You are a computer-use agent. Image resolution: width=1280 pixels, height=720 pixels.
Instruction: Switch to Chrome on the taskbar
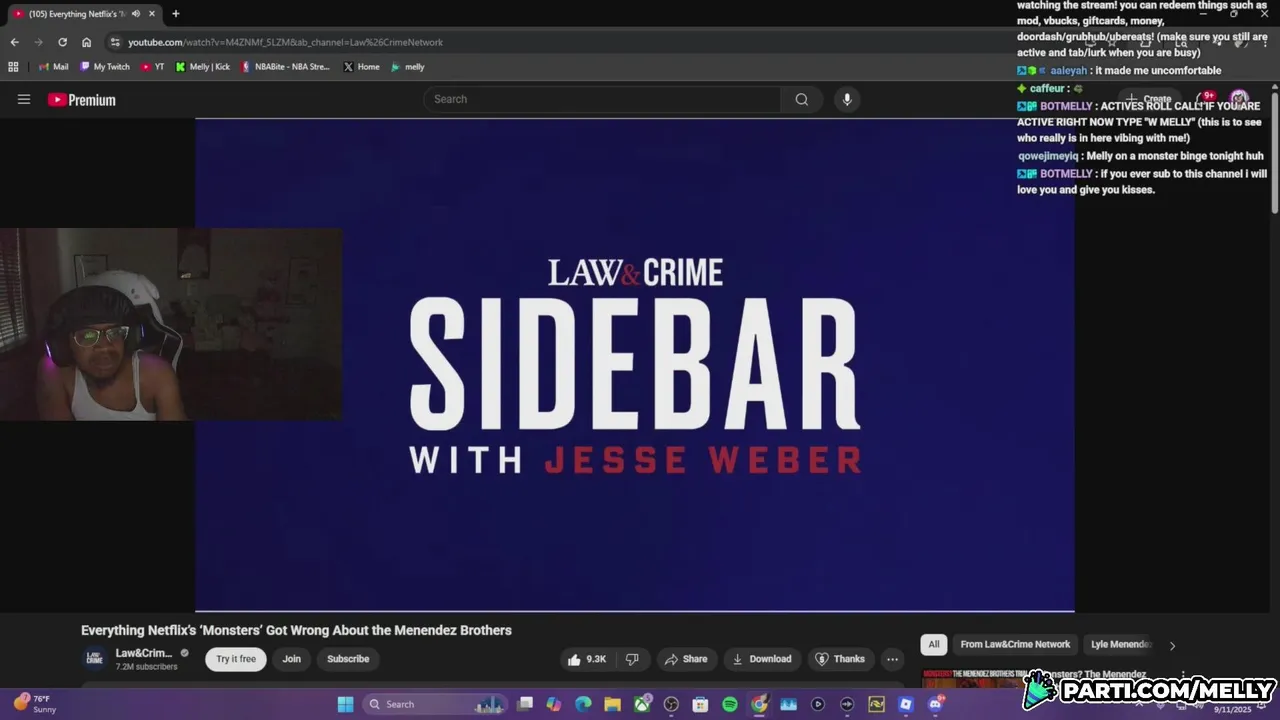coord(759,704)
